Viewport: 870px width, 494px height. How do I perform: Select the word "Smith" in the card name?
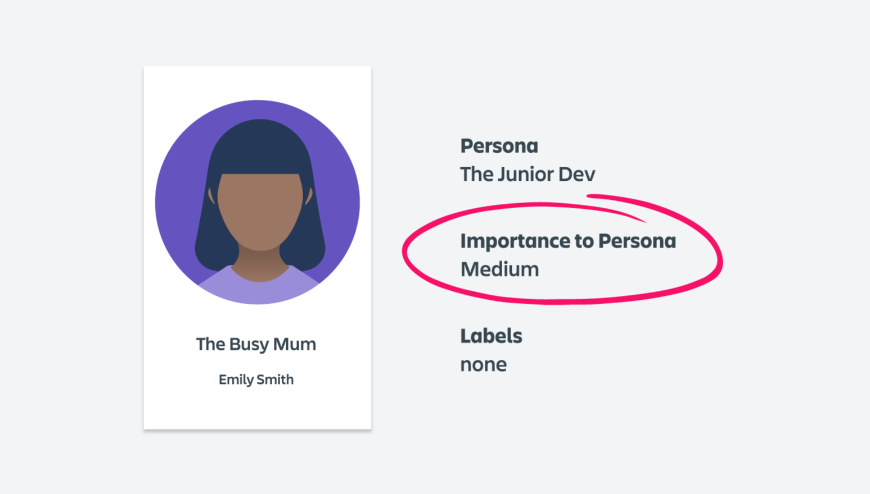point(274,380)
